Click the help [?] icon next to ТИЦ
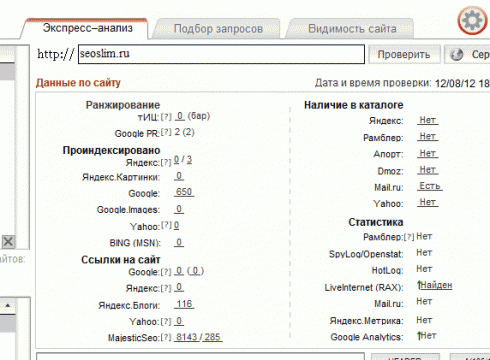 [166, 117]
